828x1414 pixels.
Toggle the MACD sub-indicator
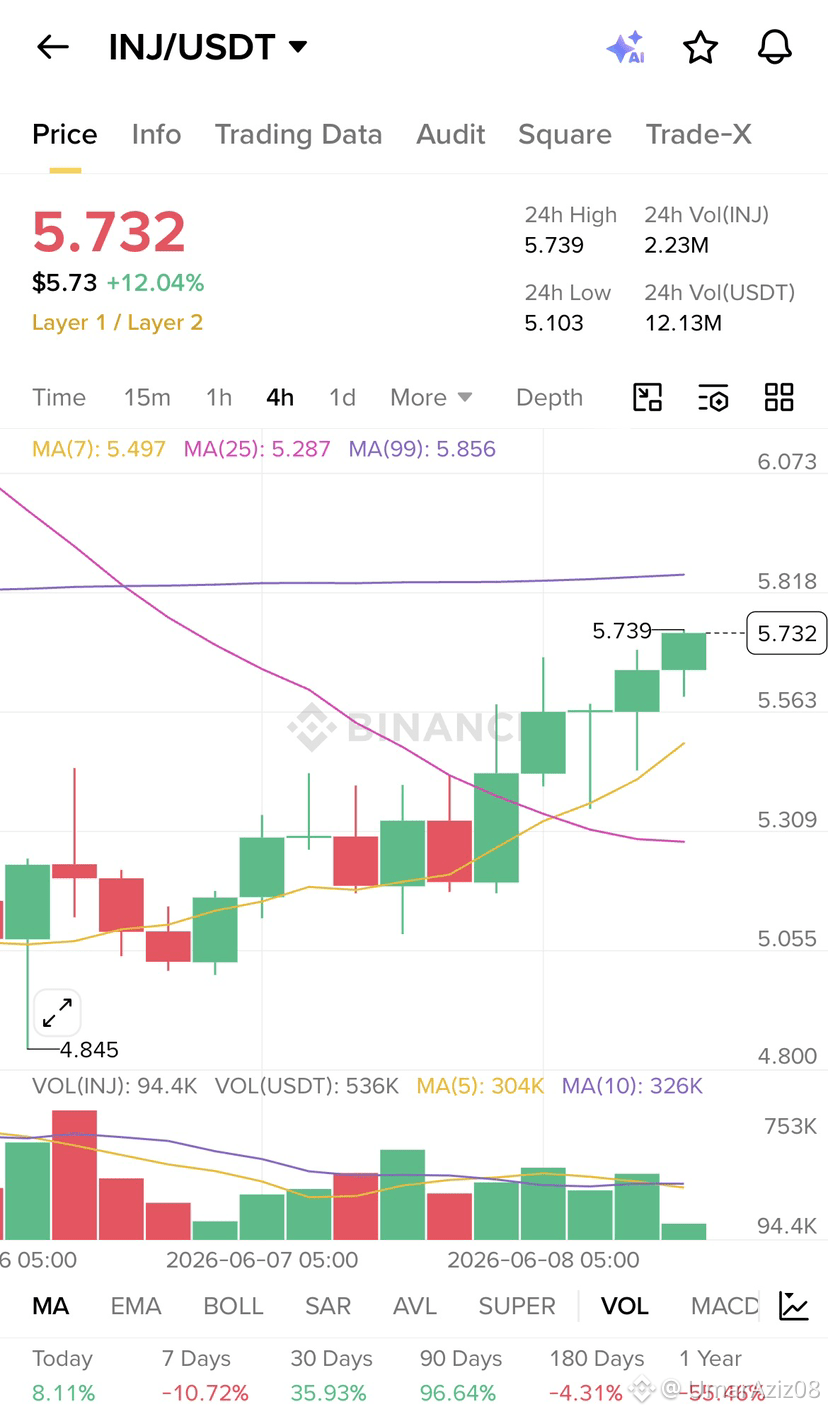click(x=725, y=1305)
